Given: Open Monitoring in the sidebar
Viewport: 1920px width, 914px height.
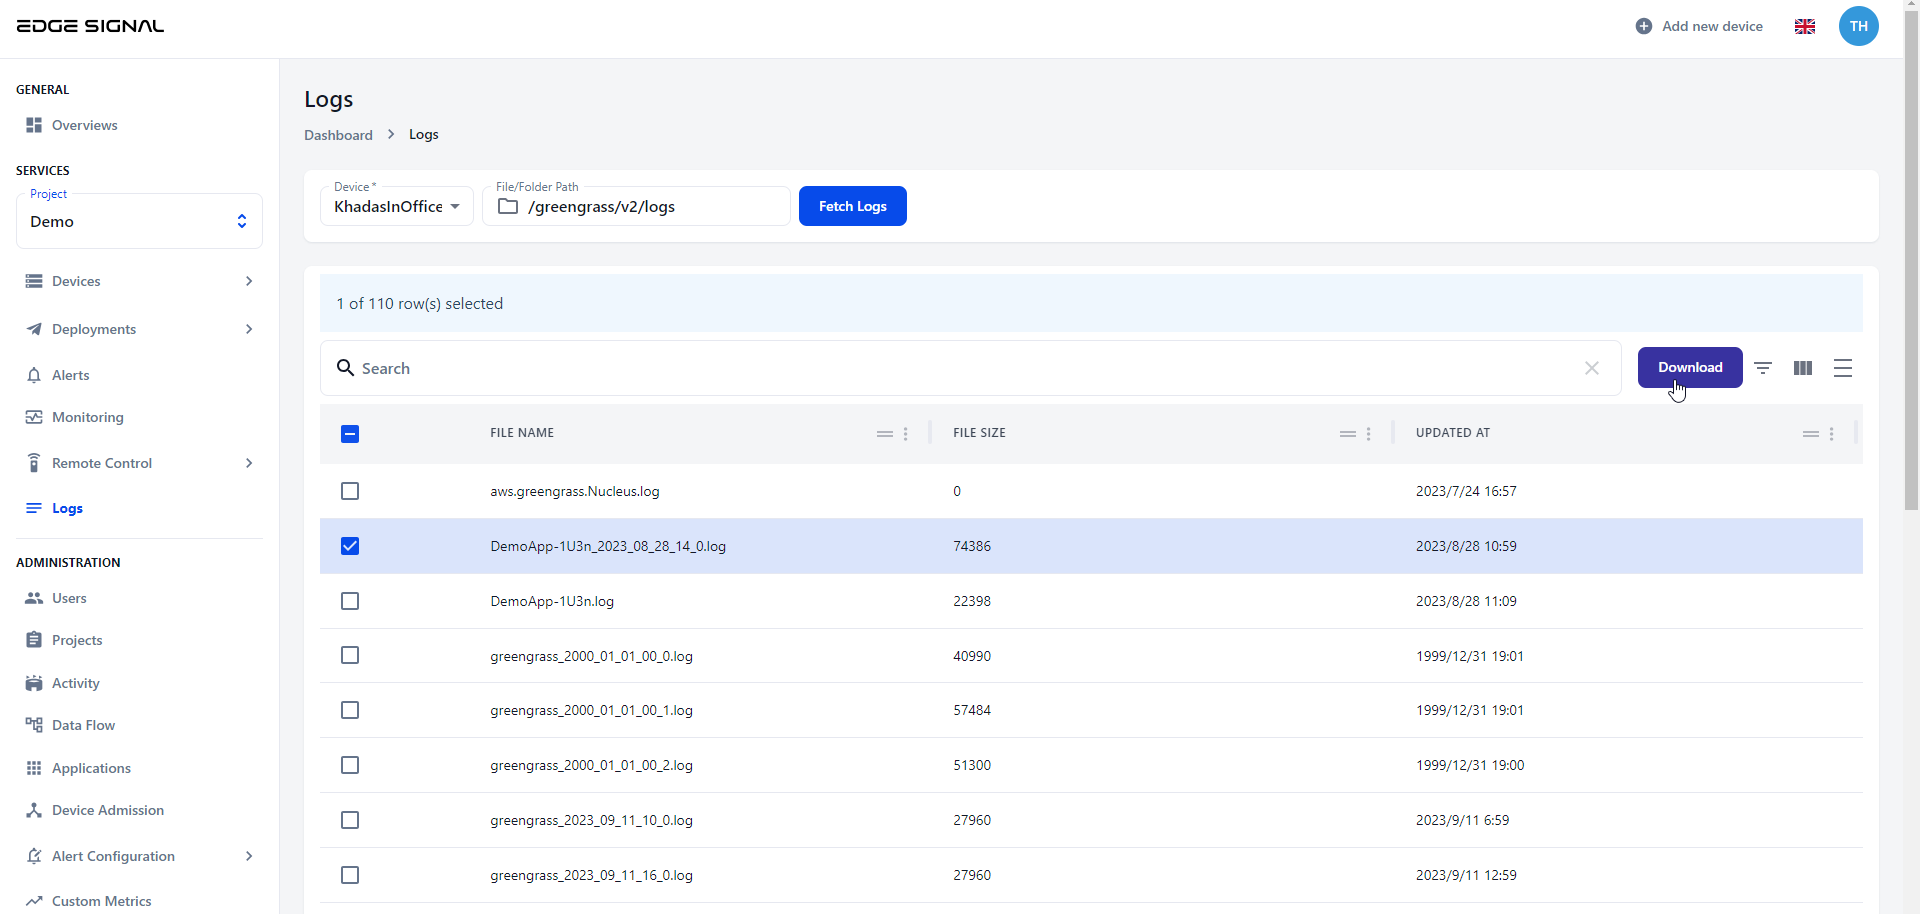Looking at the screenshot, I should coord(88,417).
